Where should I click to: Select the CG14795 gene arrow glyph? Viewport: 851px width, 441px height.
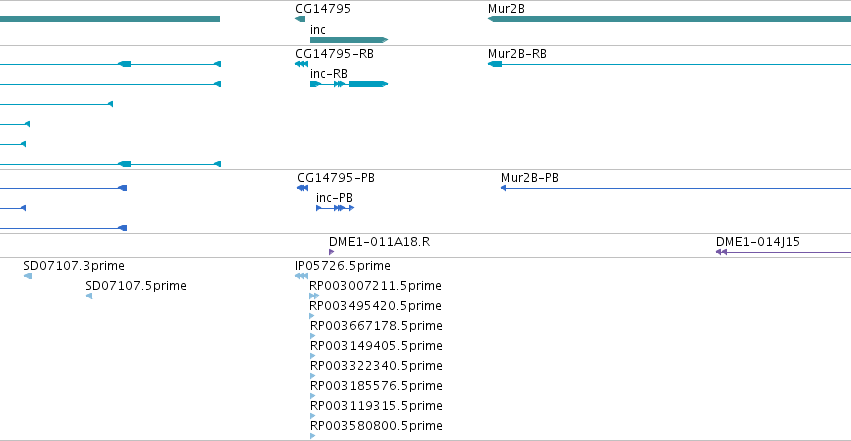(x=300, y=19)
